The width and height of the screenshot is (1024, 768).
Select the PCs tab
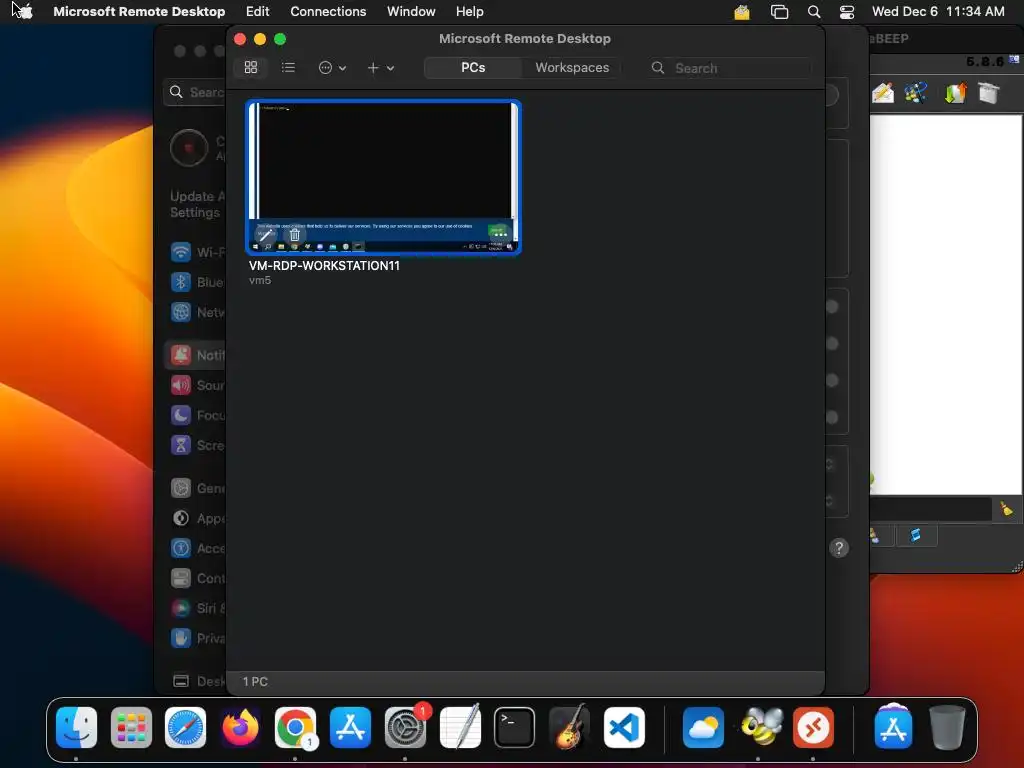coord(473,67)
